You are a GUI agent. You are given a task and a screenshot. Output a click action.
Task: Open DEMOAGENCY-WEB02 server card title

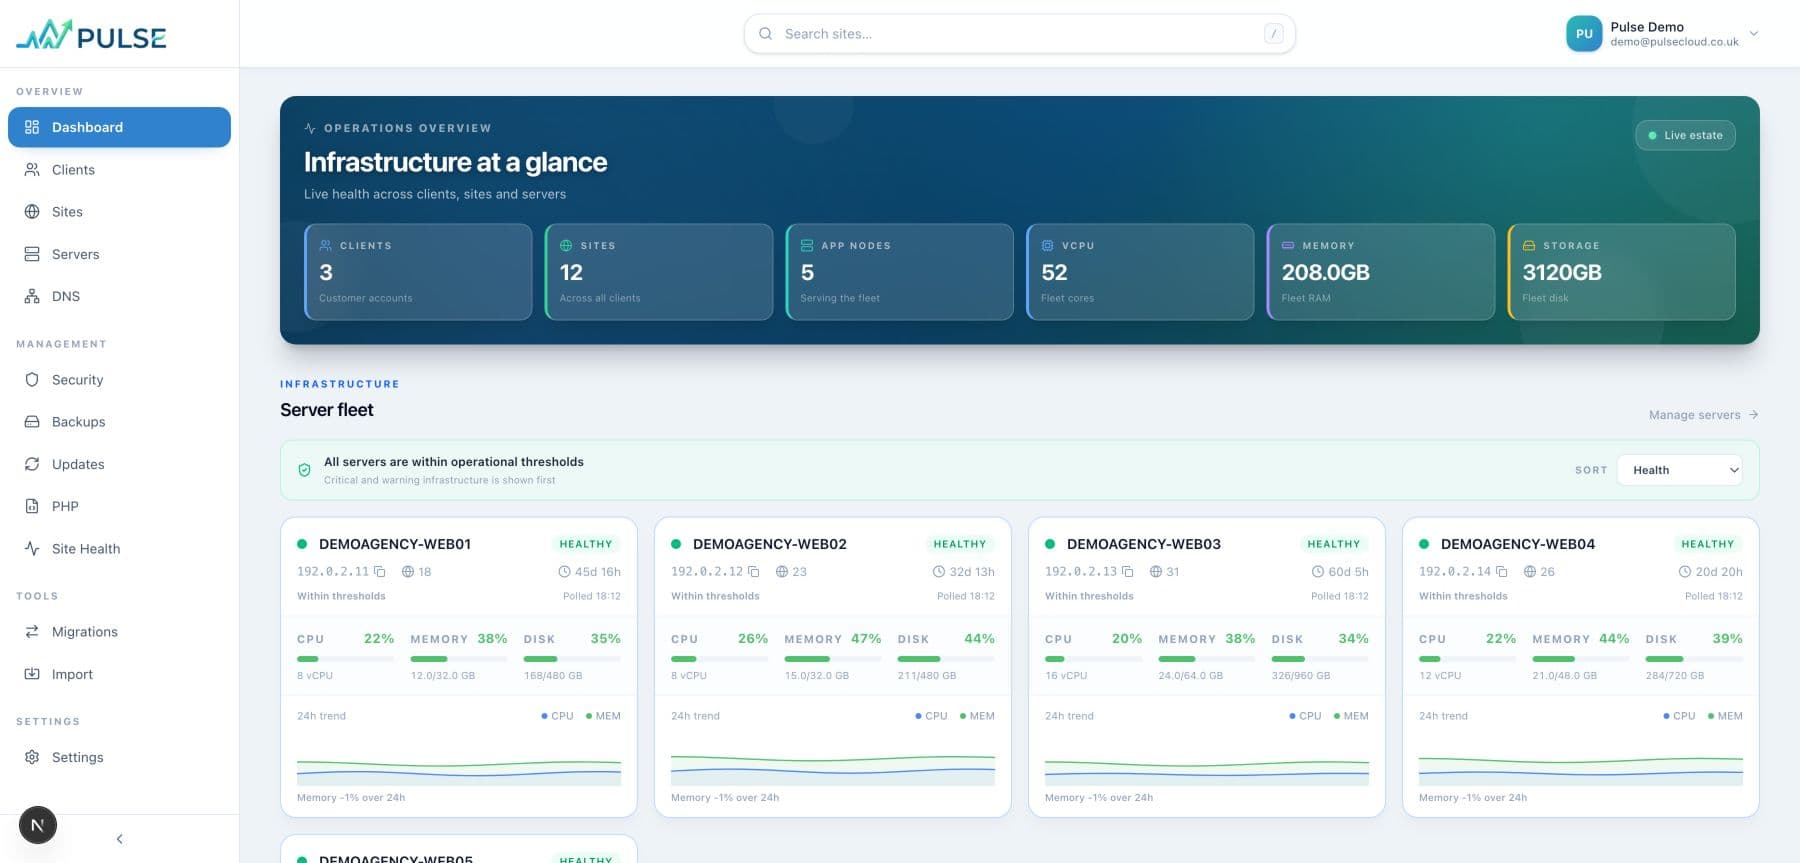point(769,544)
